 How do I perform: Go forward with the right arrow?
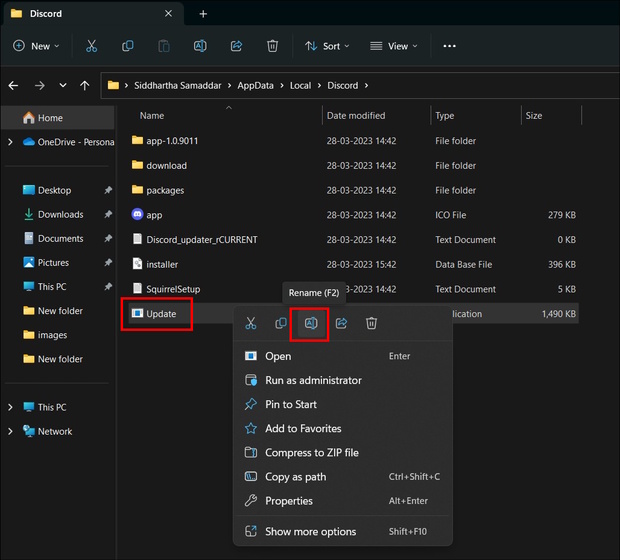point(40,85)
